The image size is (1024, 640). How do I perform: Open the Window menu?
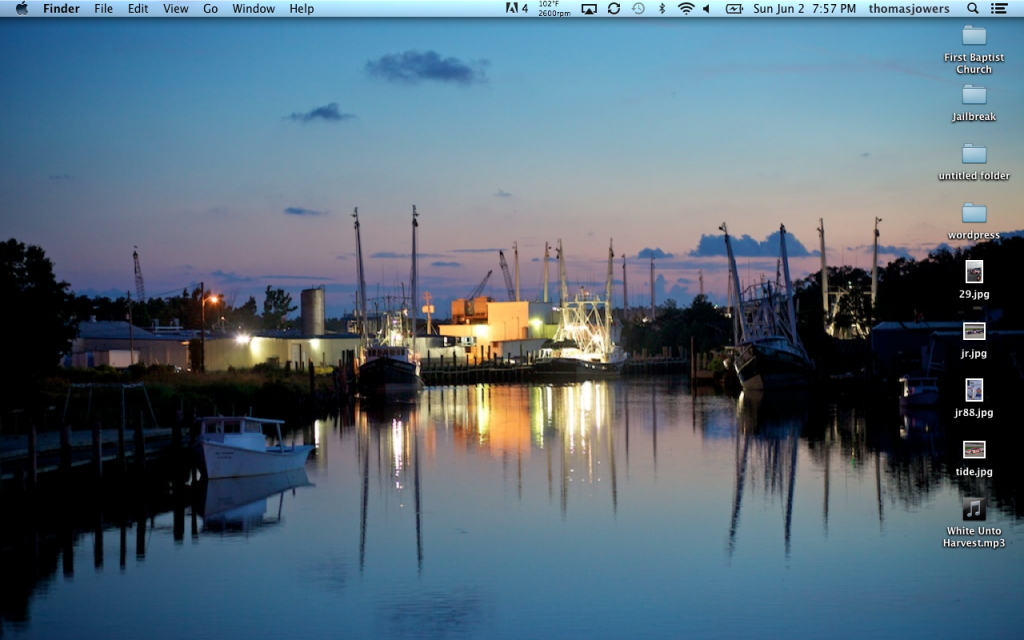click(x=253, y=8)
